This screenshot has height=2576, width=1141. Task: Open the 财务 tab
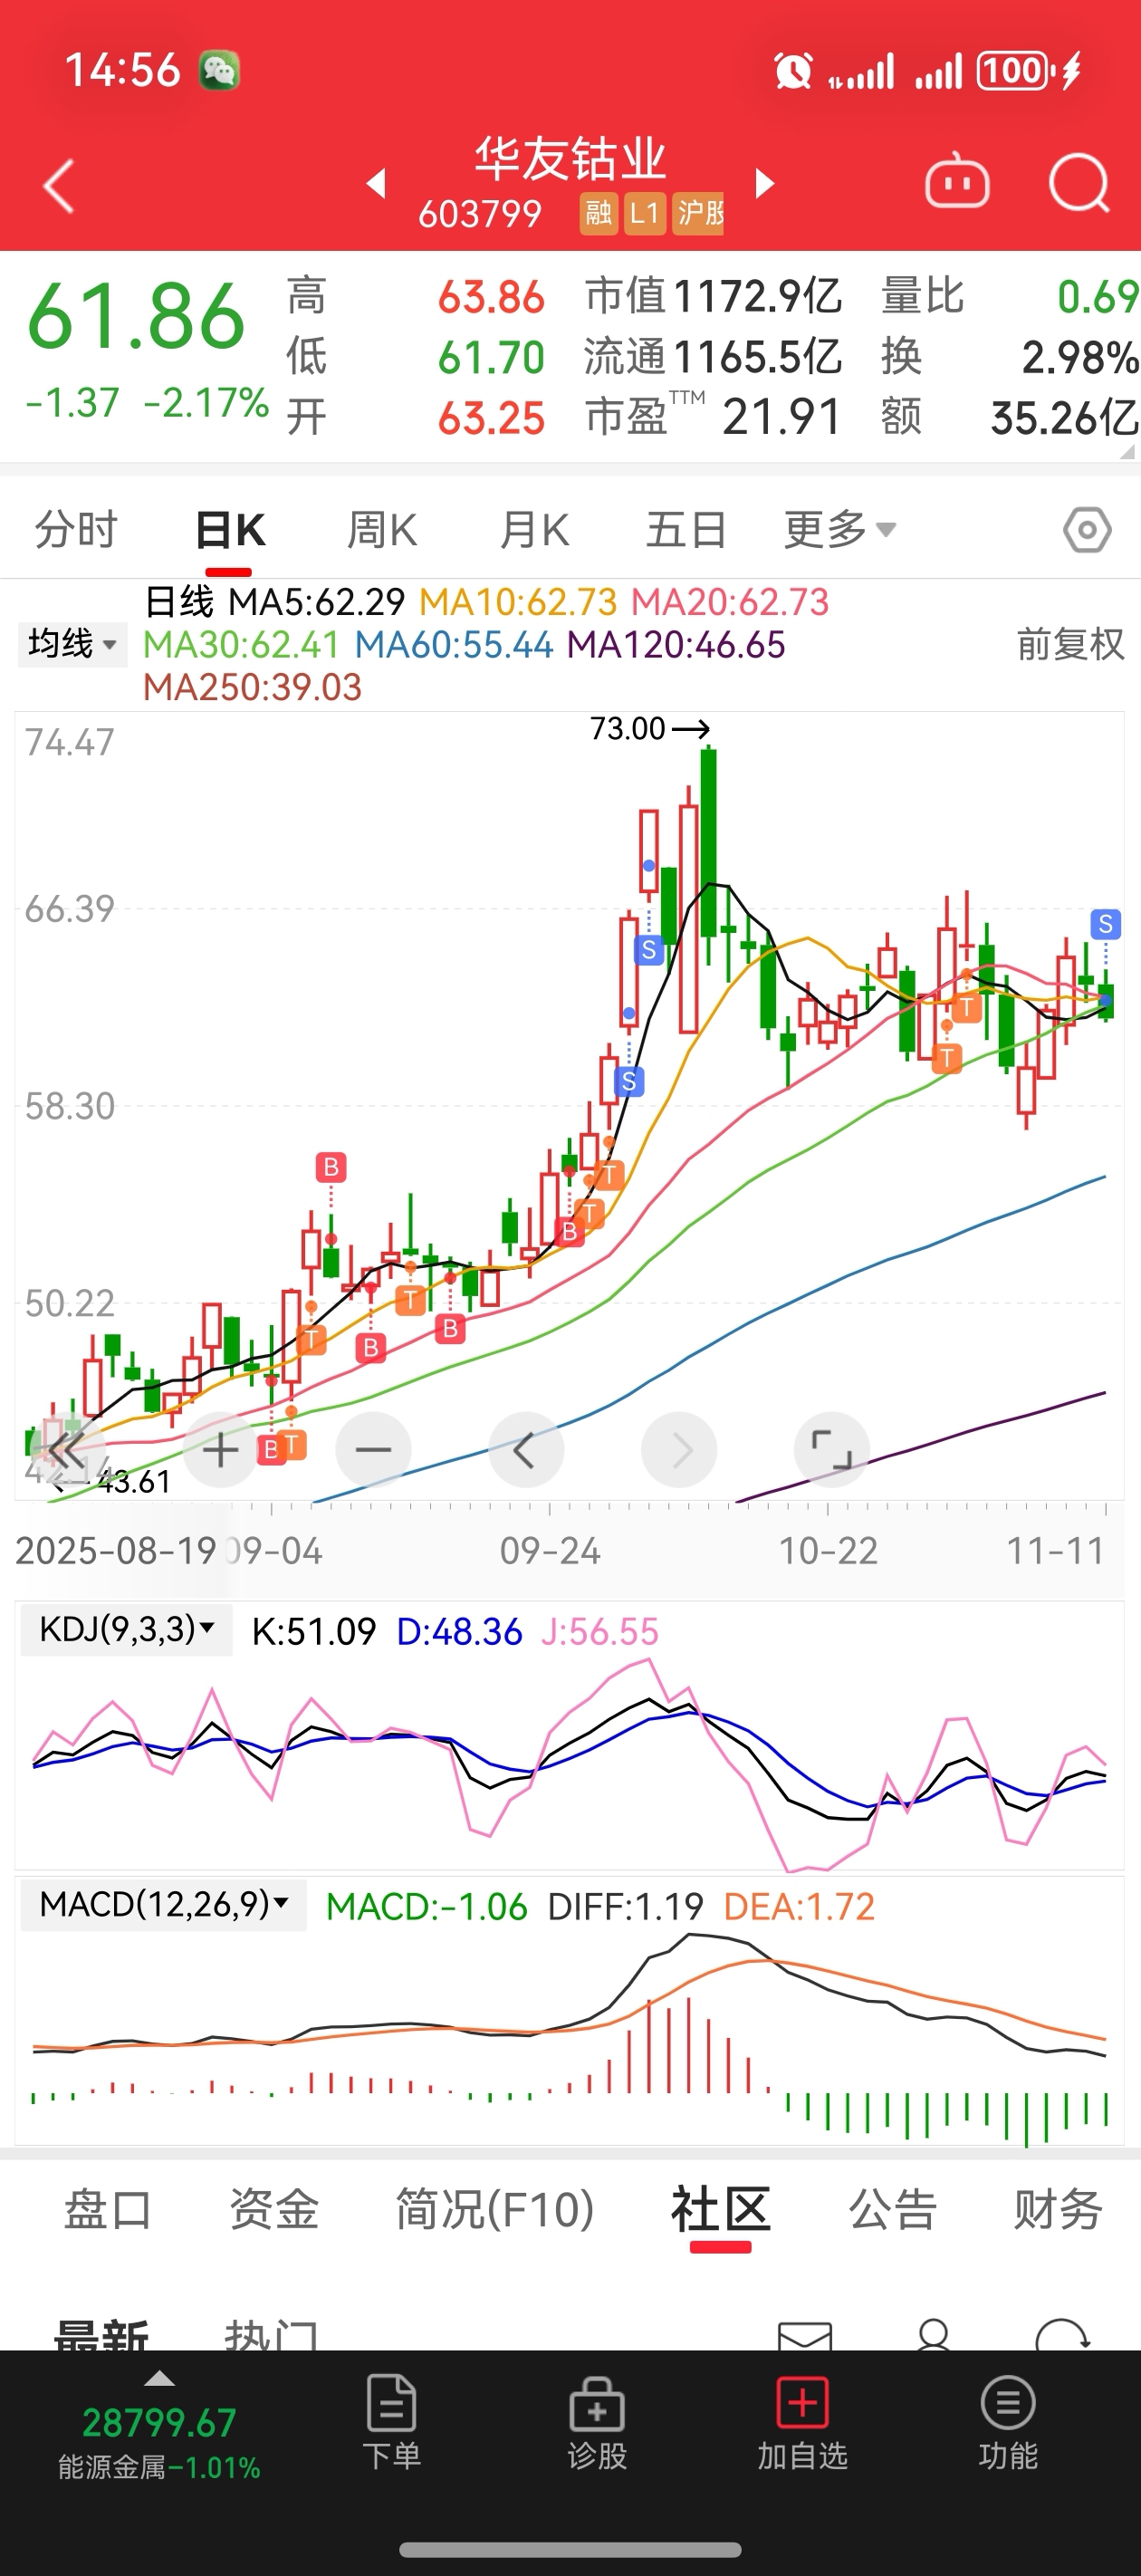tap(1058, 2209)
